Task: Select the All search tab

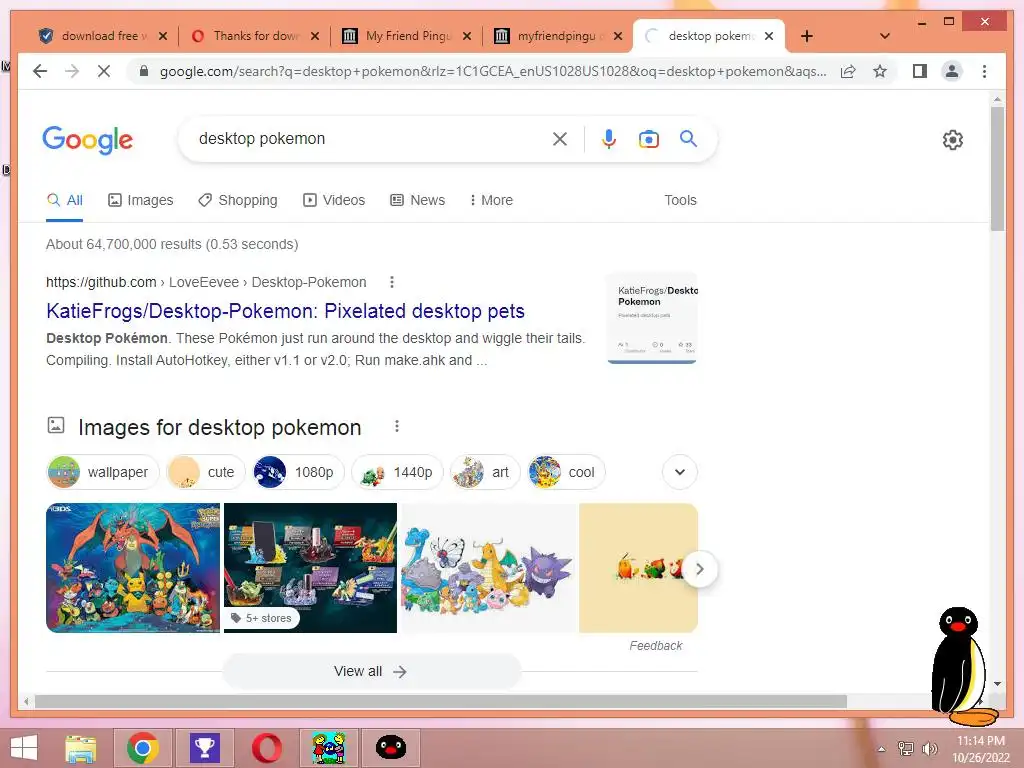Action: point(65,200)
